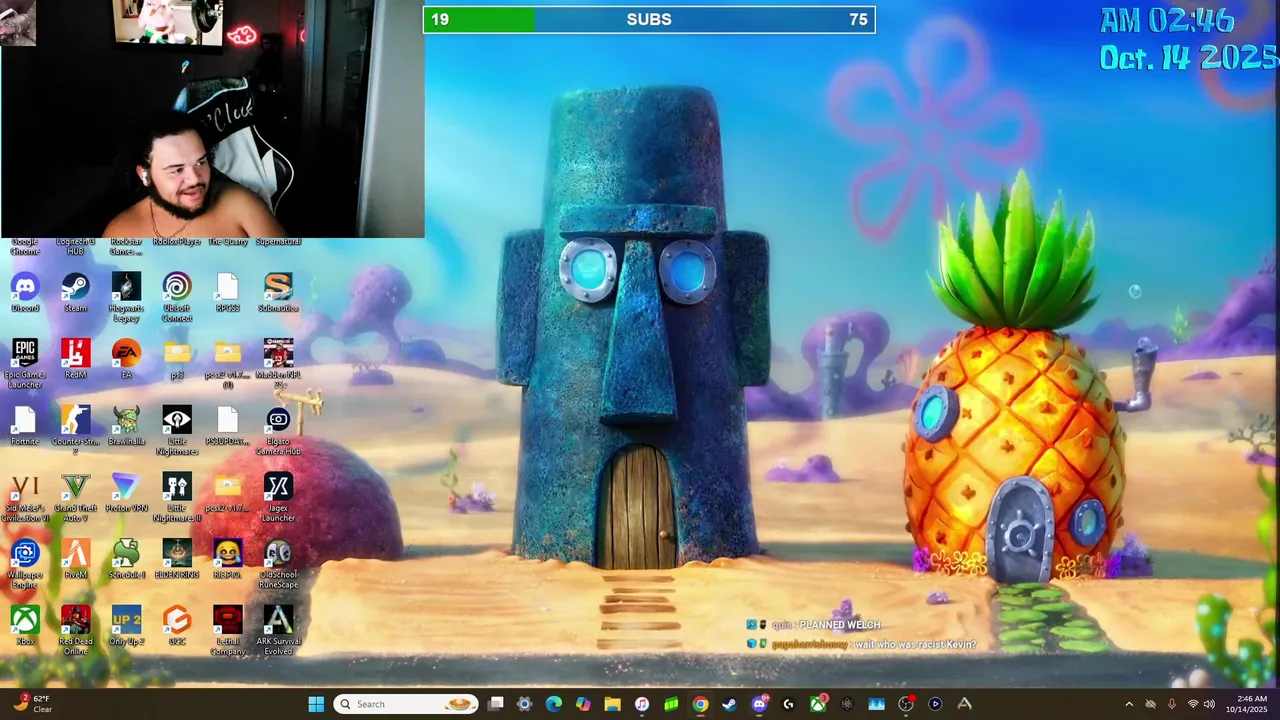Open the Epic Games Launcher shortcut
This screenshot has width=1280, height=720.
[x=25, y=364]
